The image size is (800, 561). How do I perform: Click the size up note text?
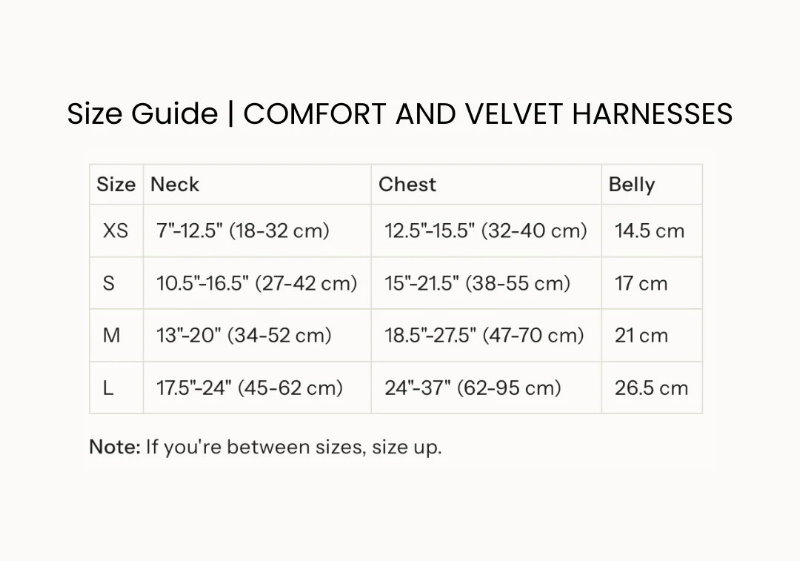click(265, 447)
